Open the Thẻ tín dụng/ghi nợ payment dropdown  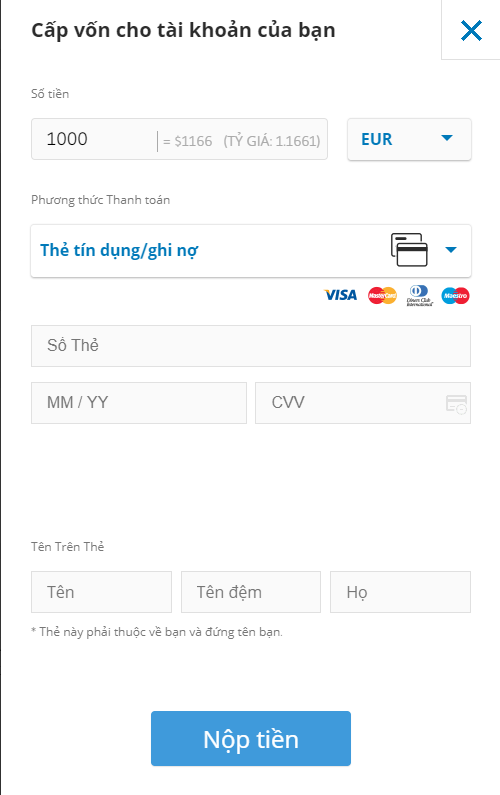click(251, 251)
